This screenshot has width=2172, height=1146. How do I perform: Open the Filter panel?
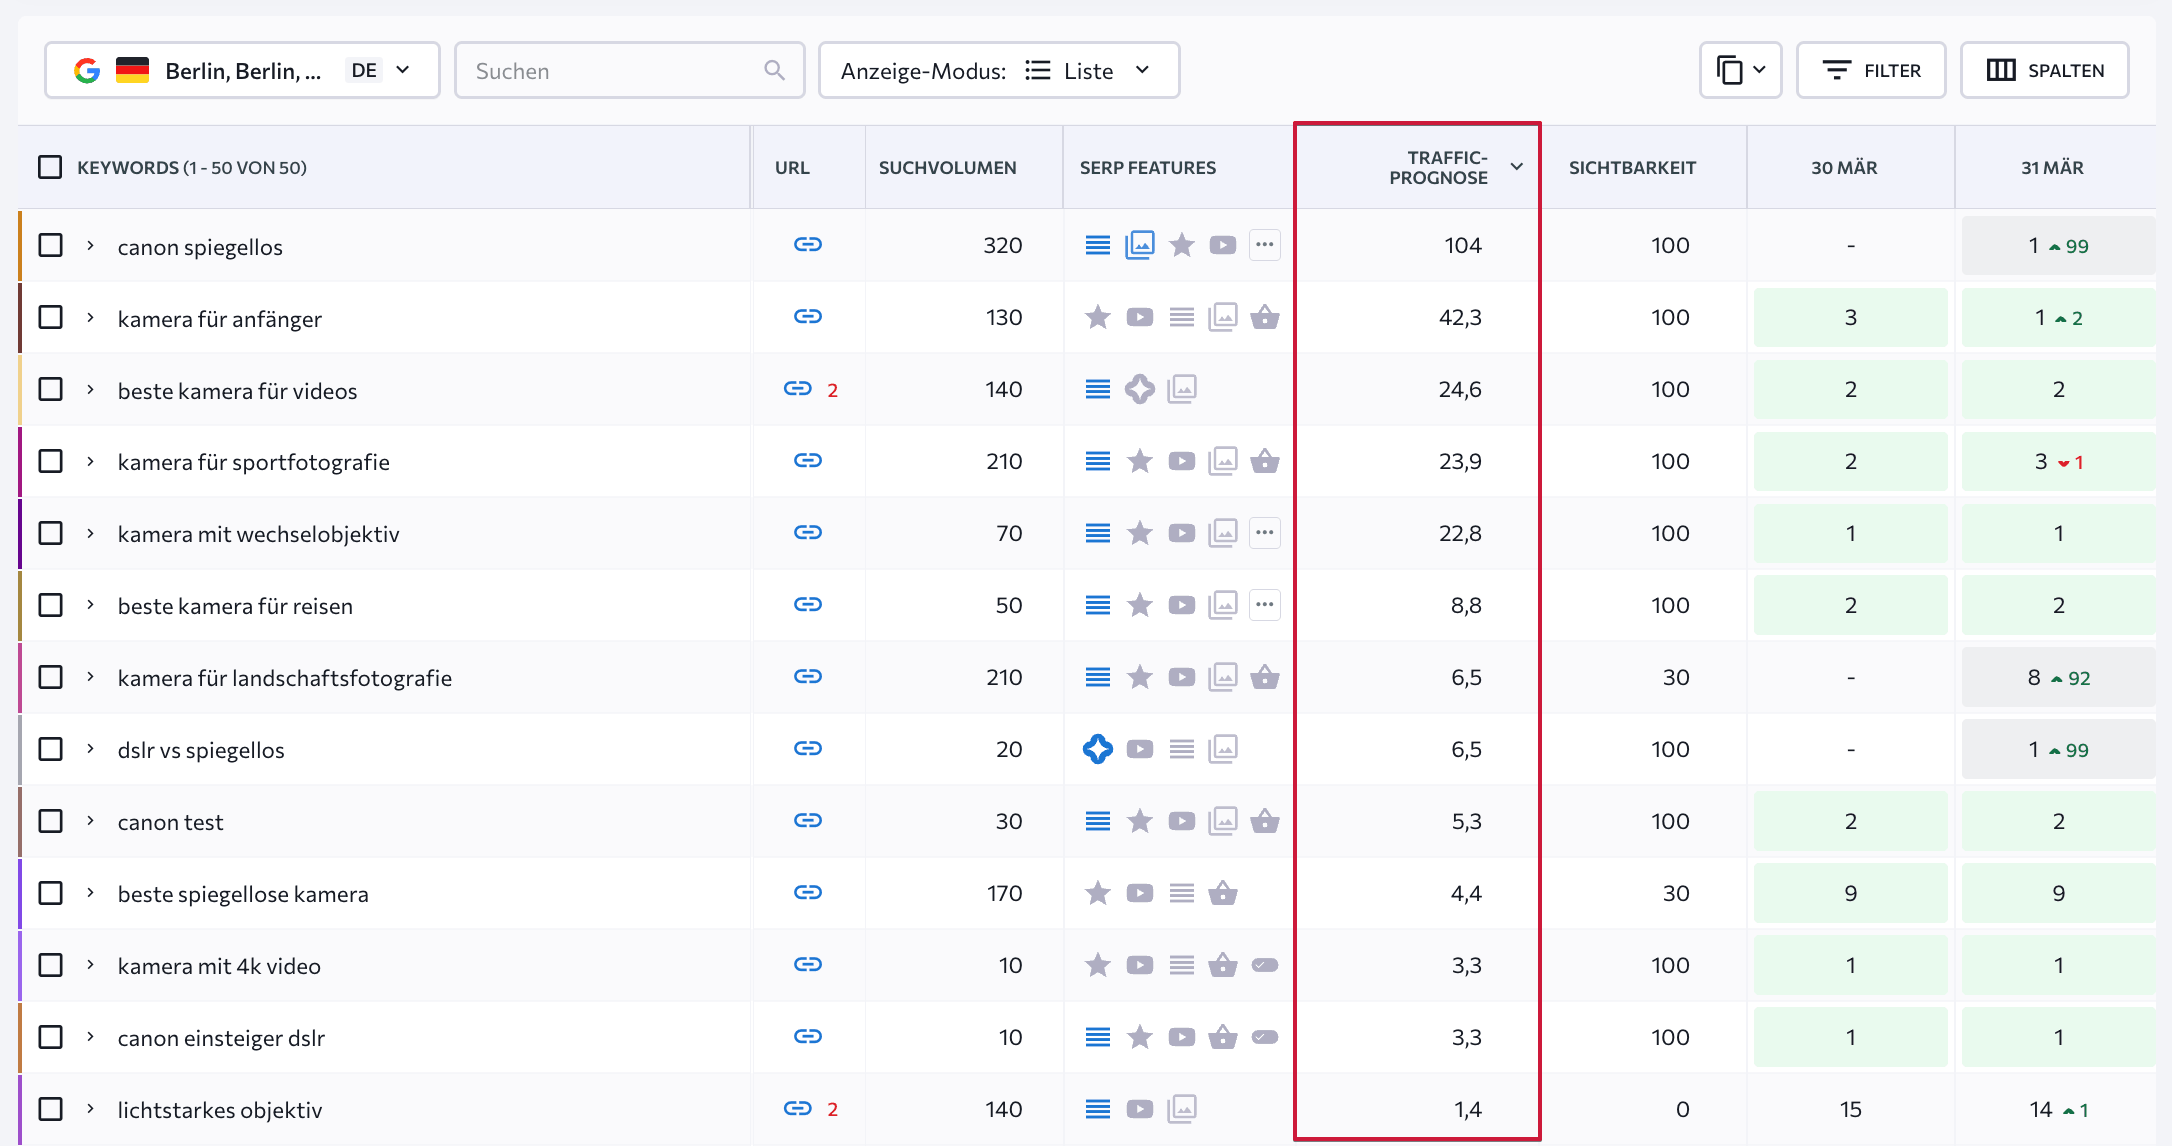[x=1870, y=69]
